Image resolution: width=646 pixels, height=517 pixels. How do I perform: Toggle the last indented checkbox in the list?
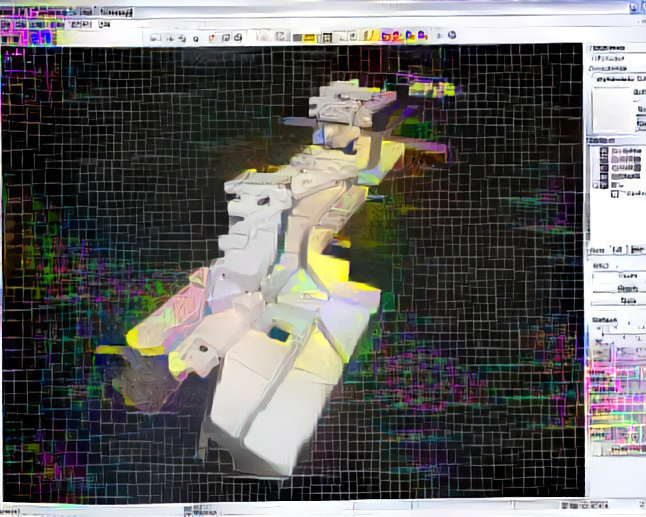click(x=612, y=194)
